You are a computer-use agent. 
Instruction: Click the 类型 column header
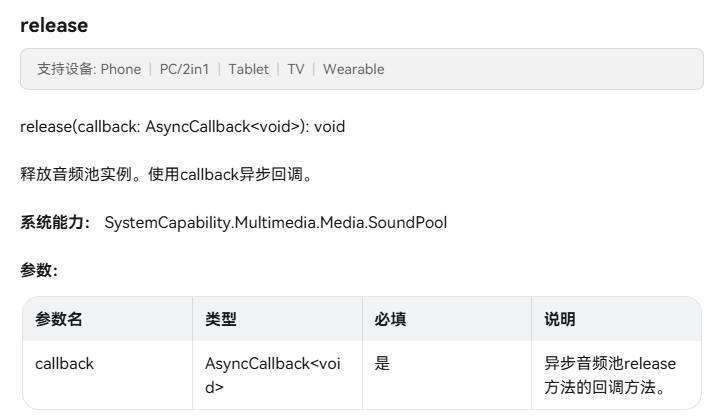[220, 320]
